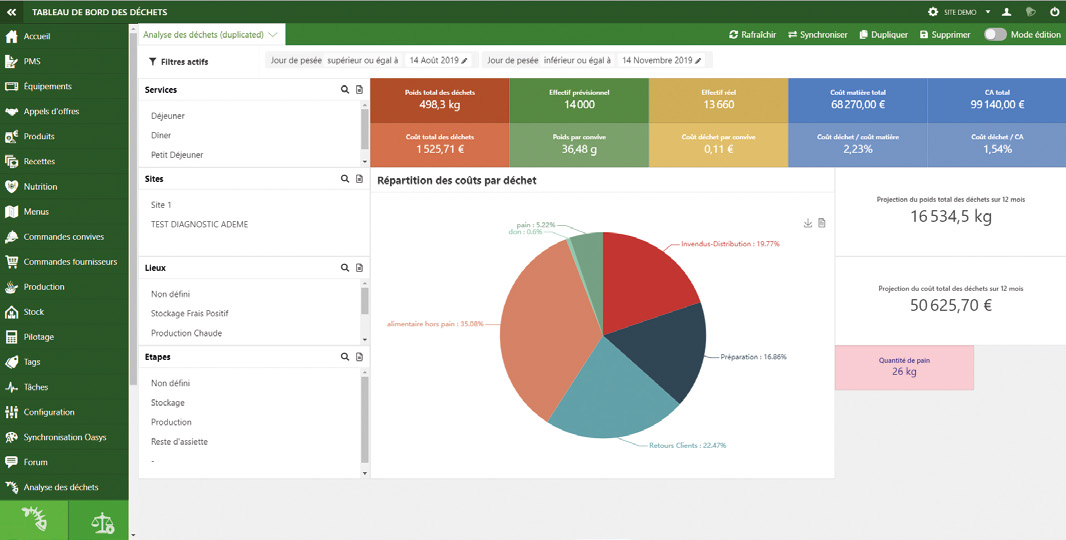Download the pie chart image
Image resolution: width=1066 pixels, height=540 pixels.
[808, 223]
